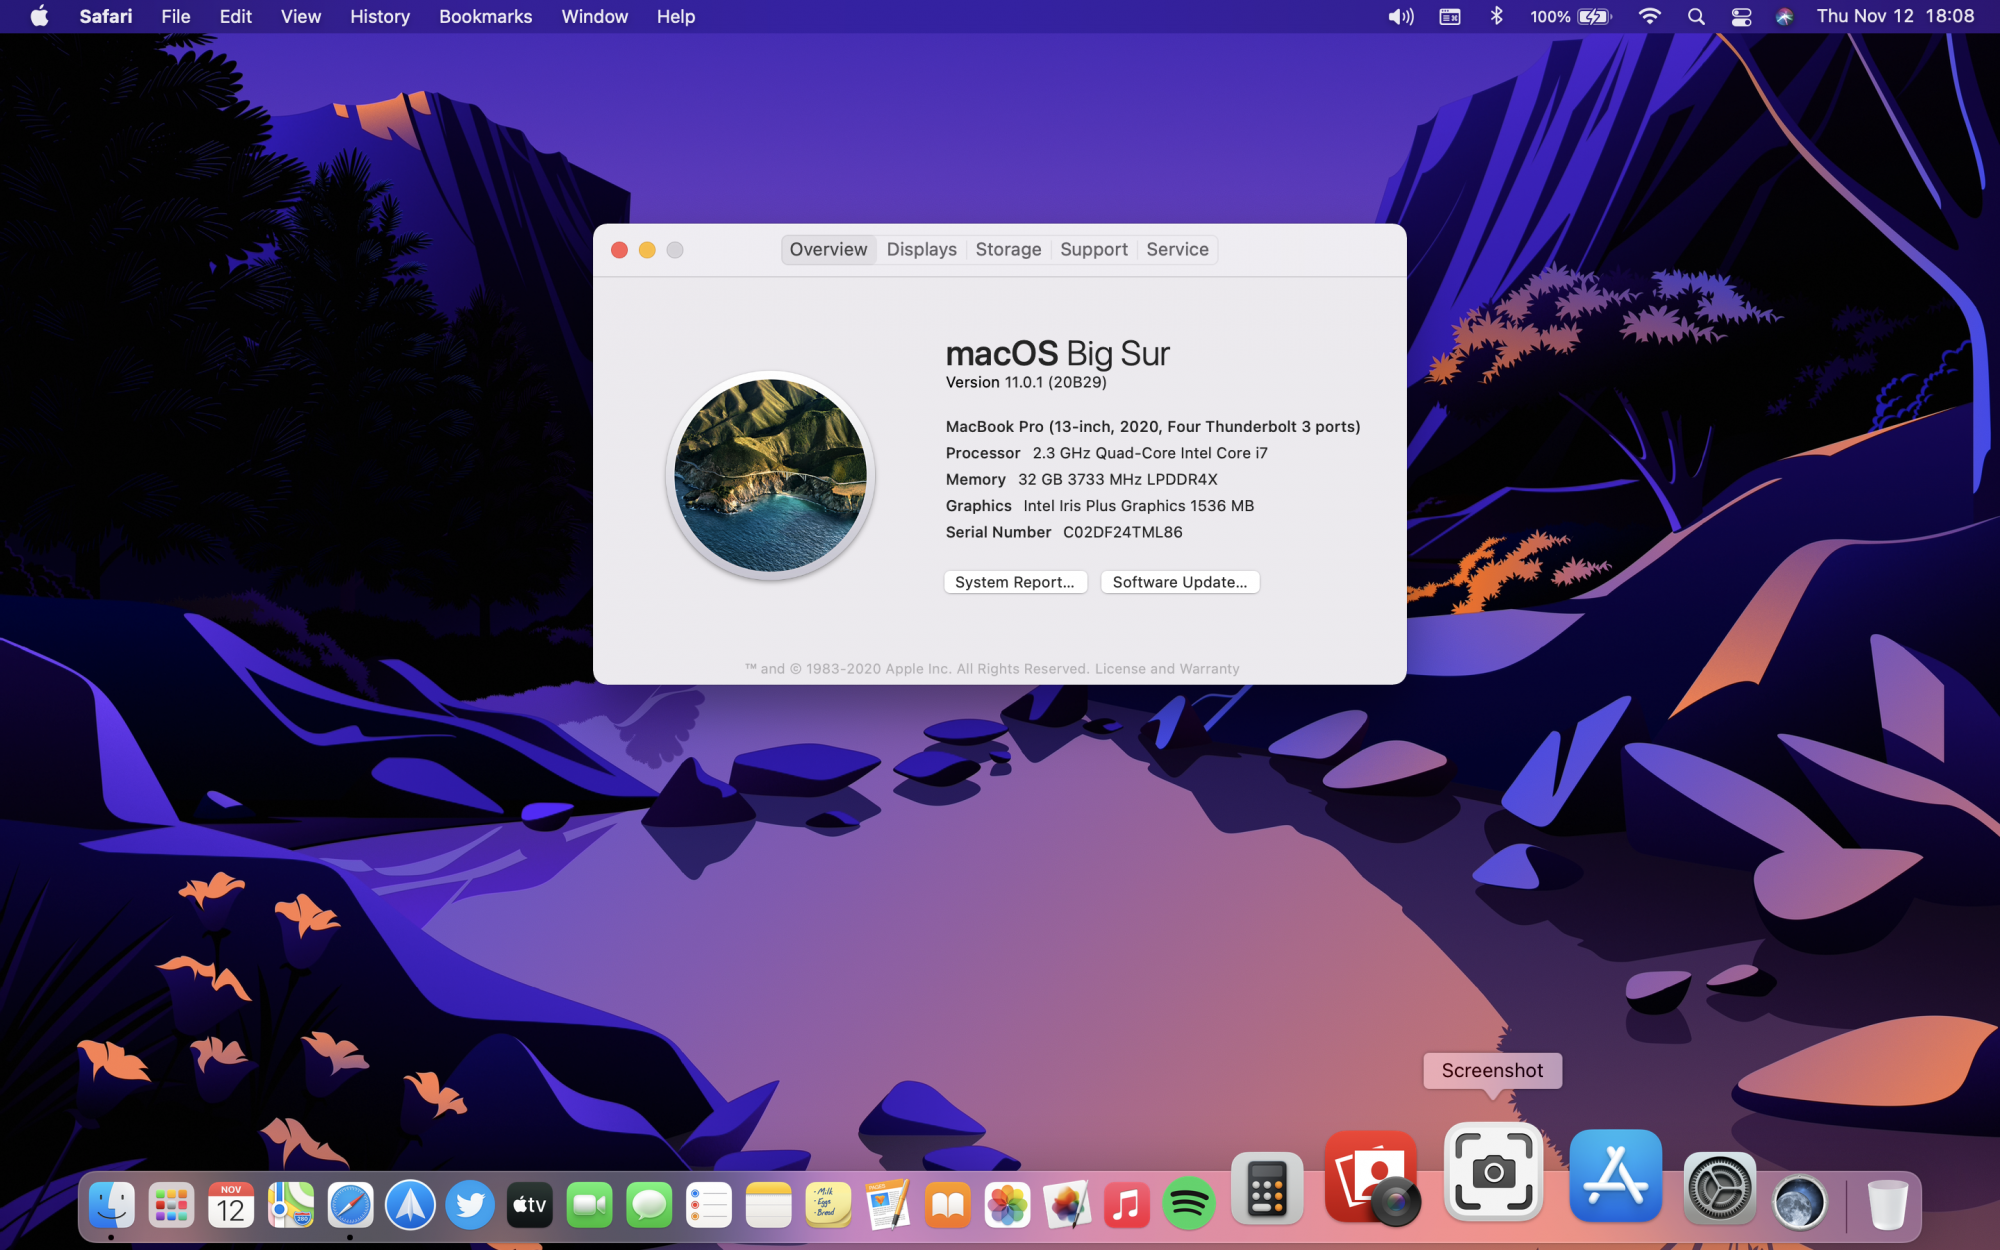
Task: Switch to the Storage tab
Action: pos(1008,250)
